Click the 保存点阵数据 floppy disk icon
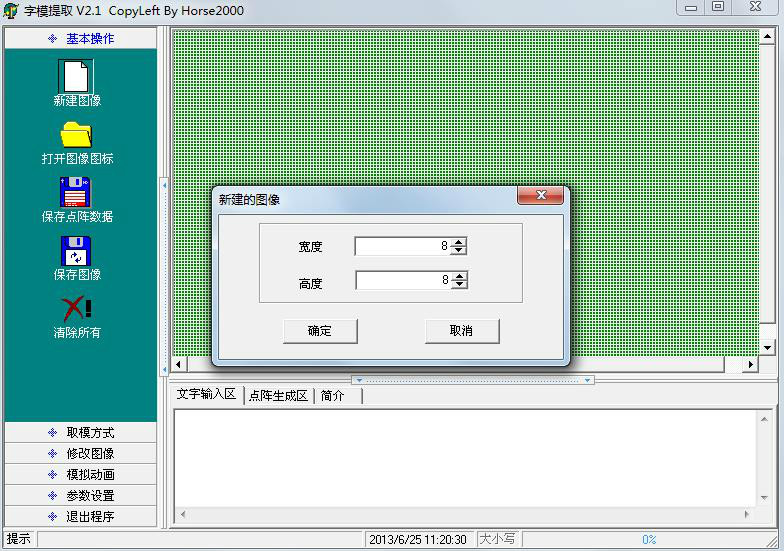784x551 pixels. (x=76, y=193)
